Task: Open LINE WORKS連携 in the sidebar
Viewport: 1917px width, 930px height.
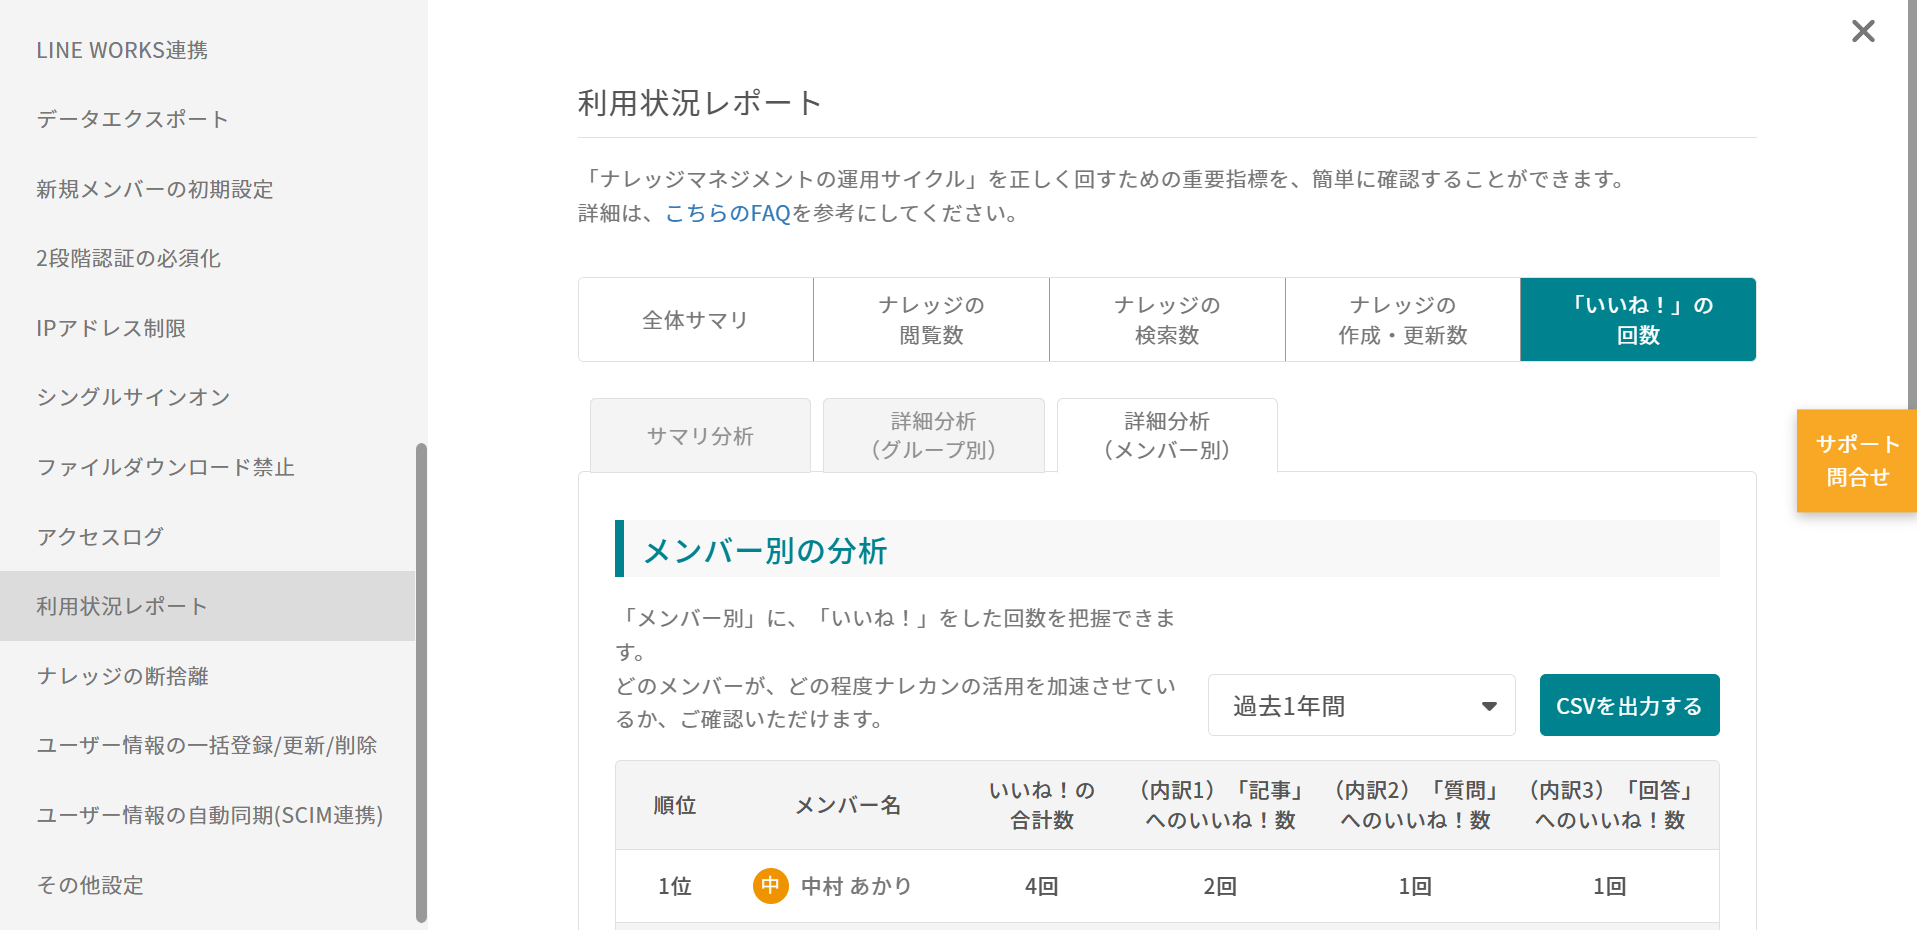Action: (122, 50)
